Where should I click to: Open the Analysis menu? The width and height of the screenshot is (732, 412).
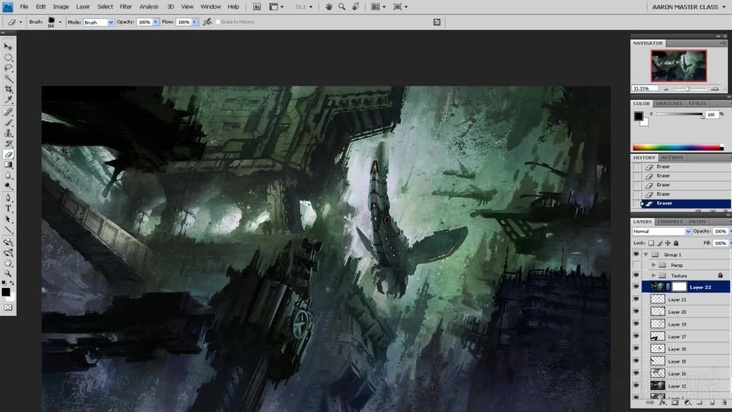point(149,7)
